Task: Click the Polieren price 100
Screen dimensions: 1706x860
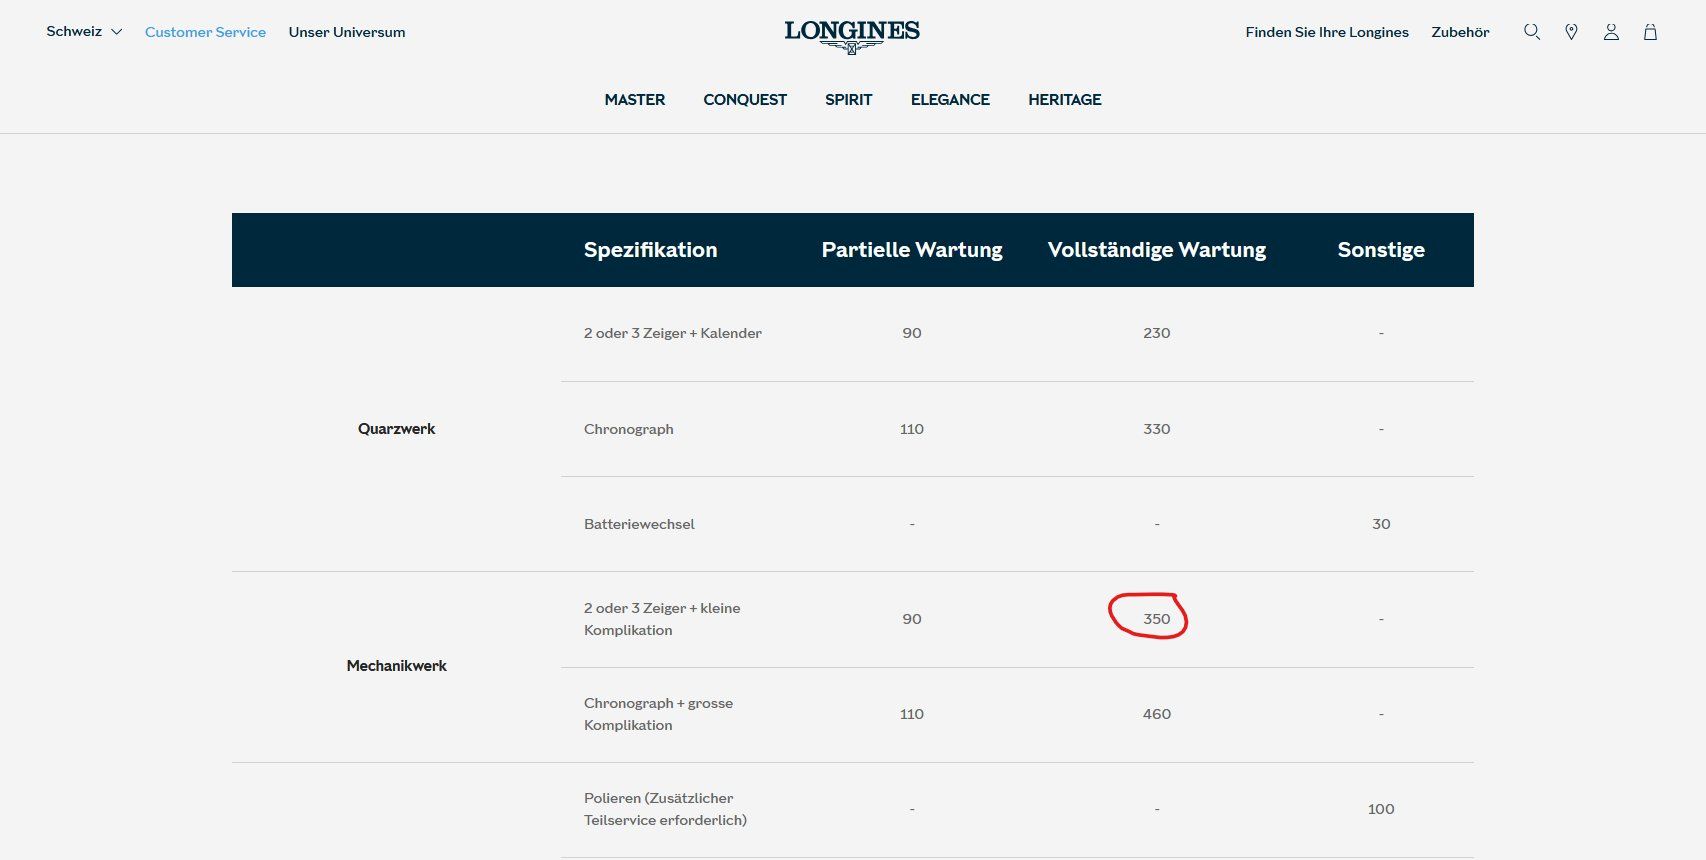Action: (x=1381, y=809)
